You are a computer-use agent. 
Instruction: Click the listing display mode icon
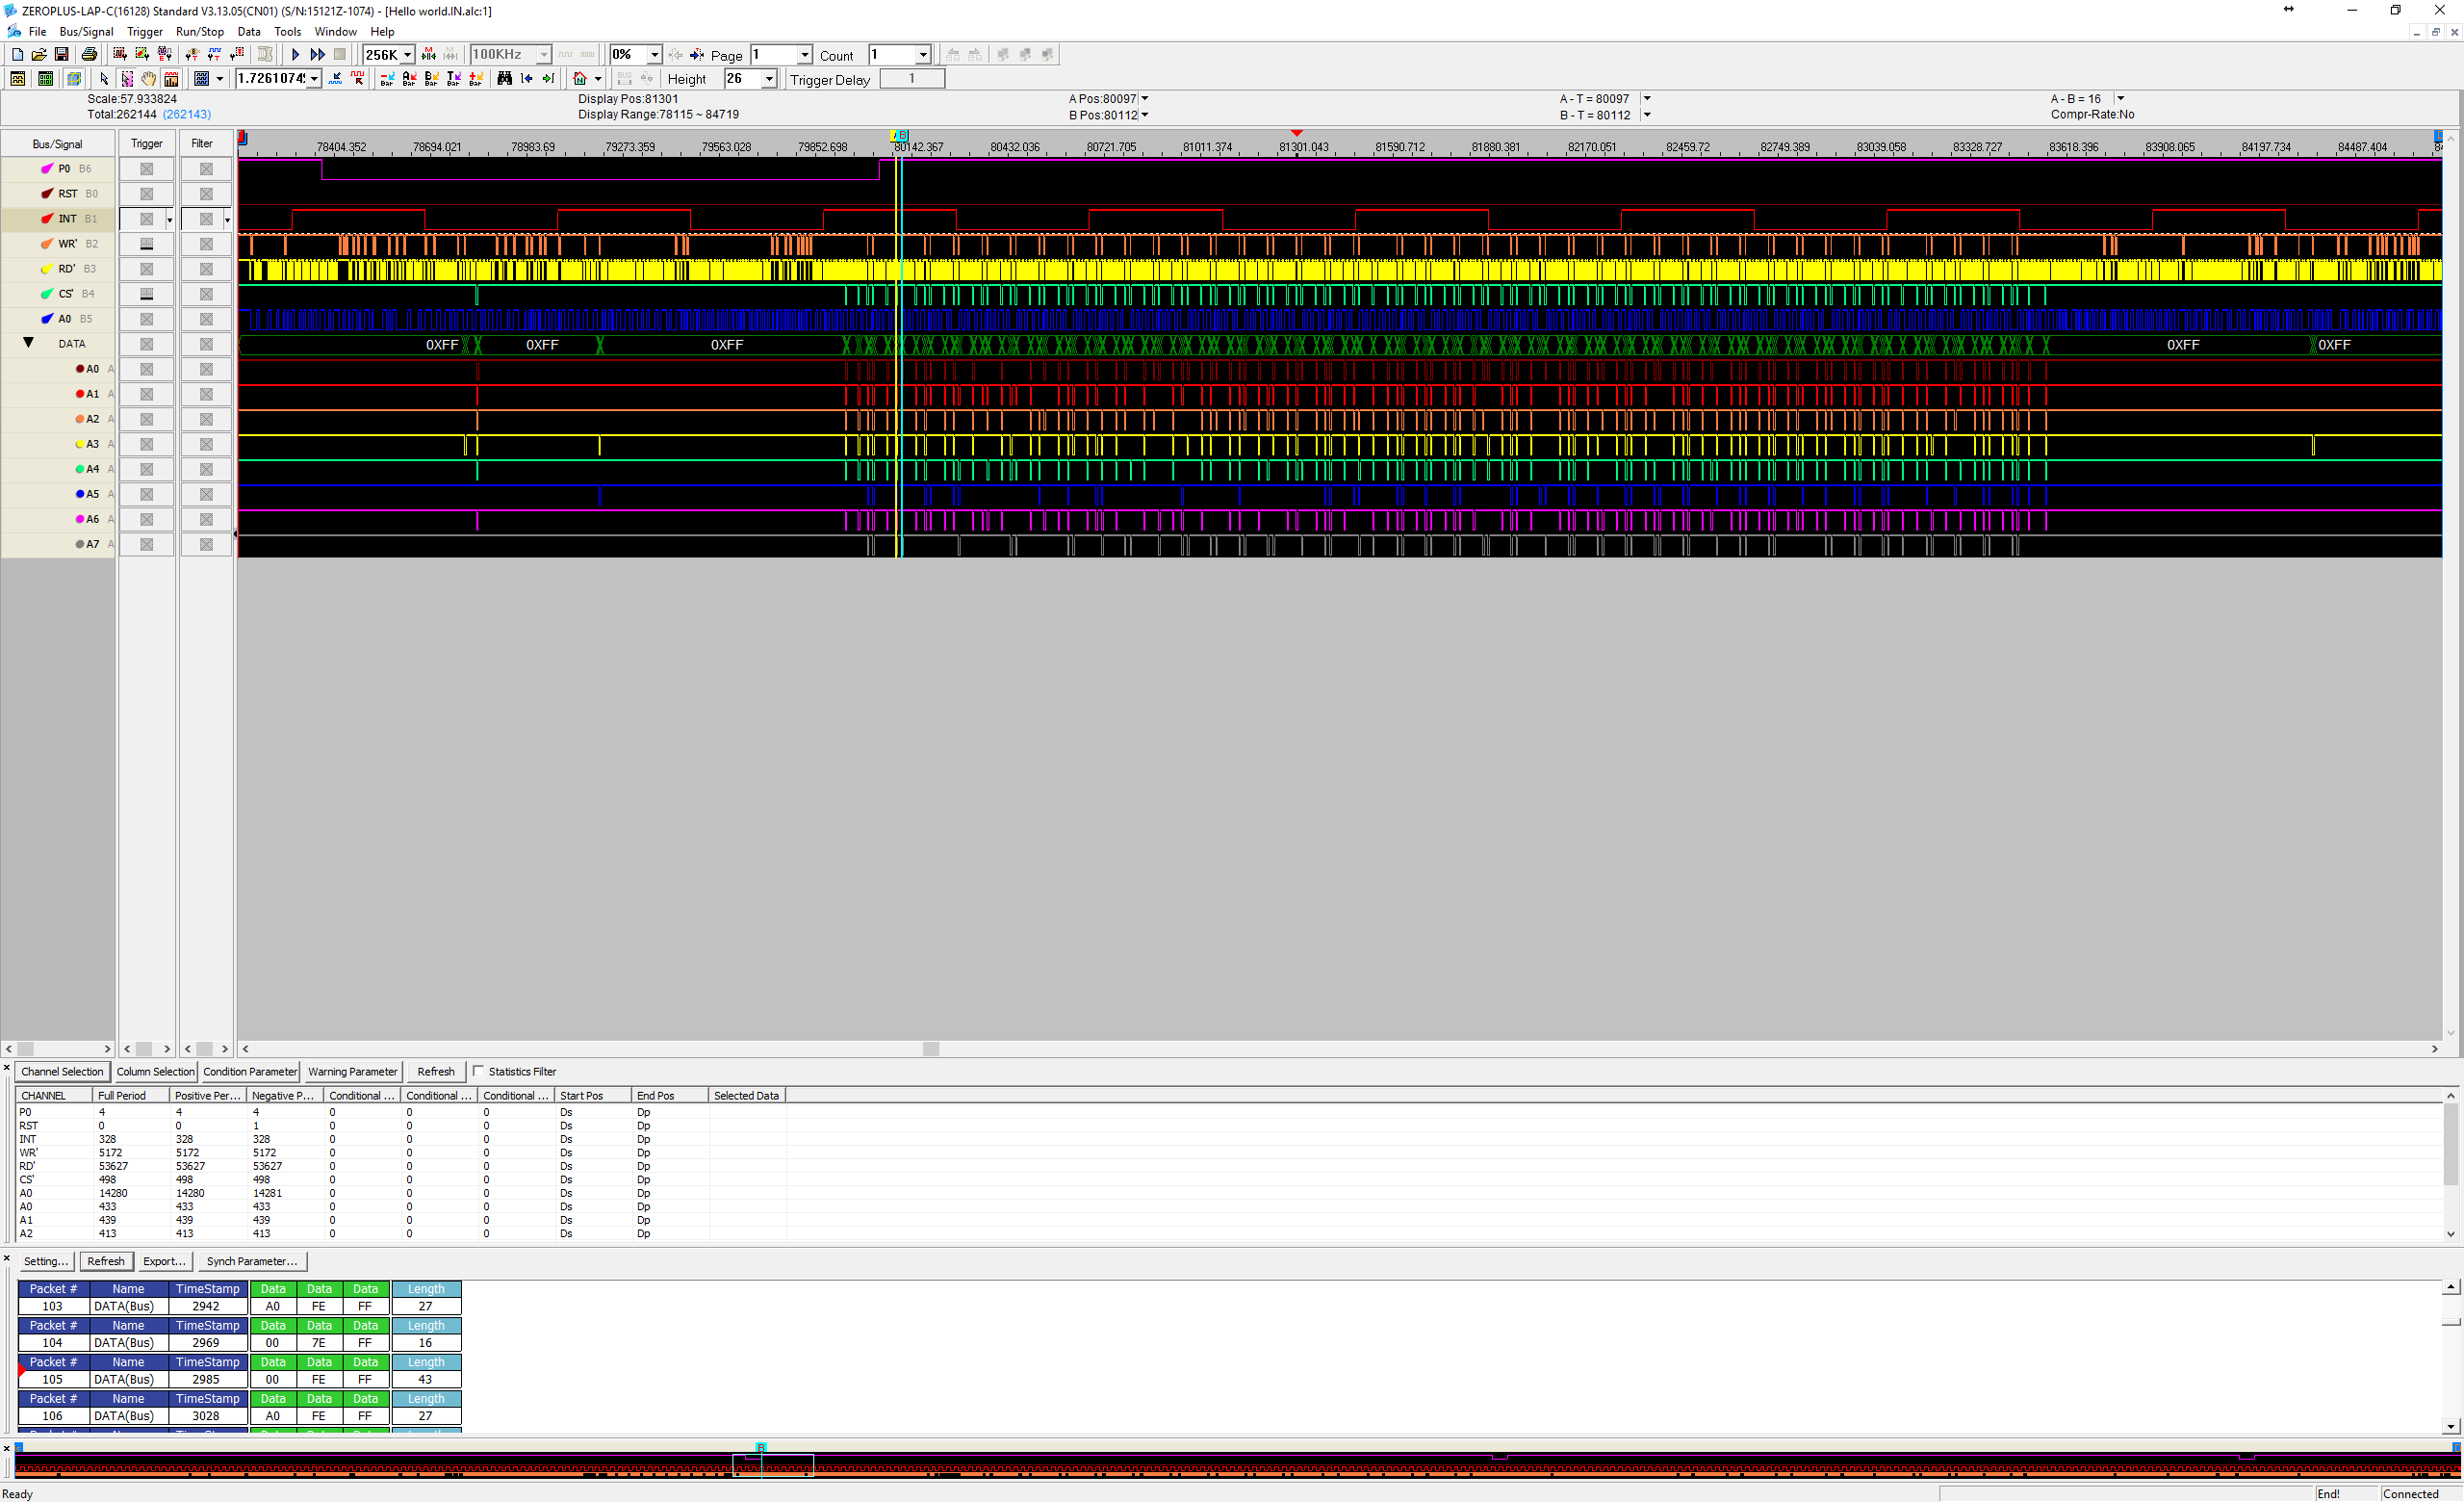[45, 79]
